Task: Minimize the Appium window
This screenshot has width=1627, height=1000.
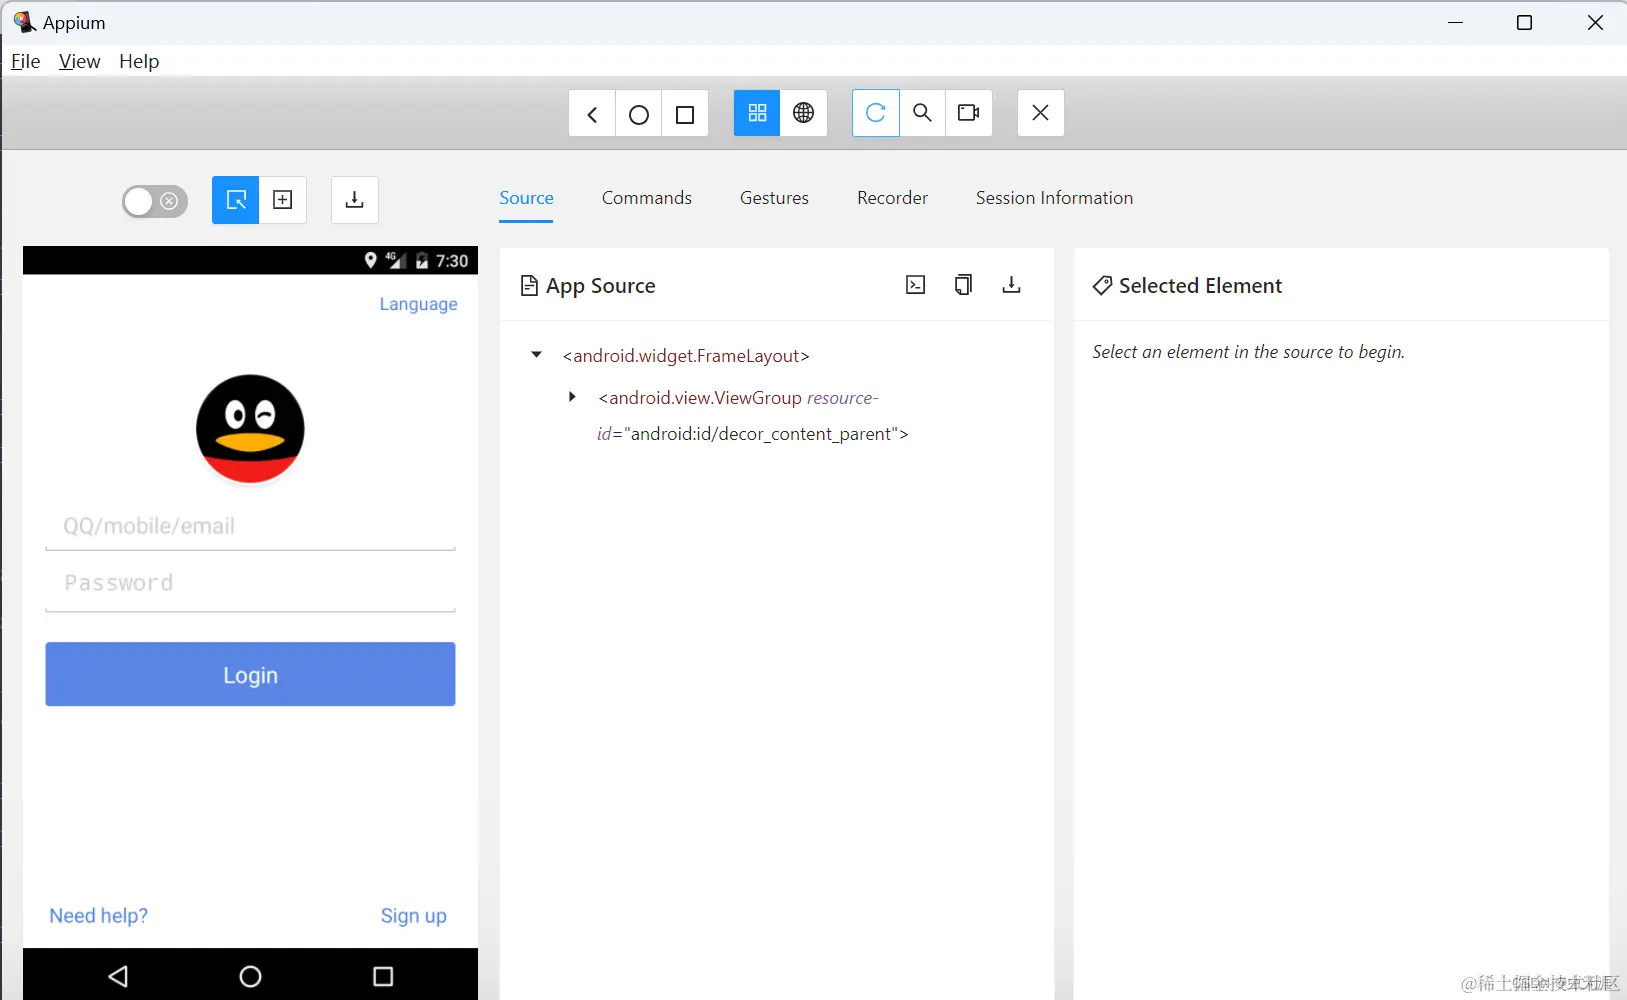Action: point(1455,22)
